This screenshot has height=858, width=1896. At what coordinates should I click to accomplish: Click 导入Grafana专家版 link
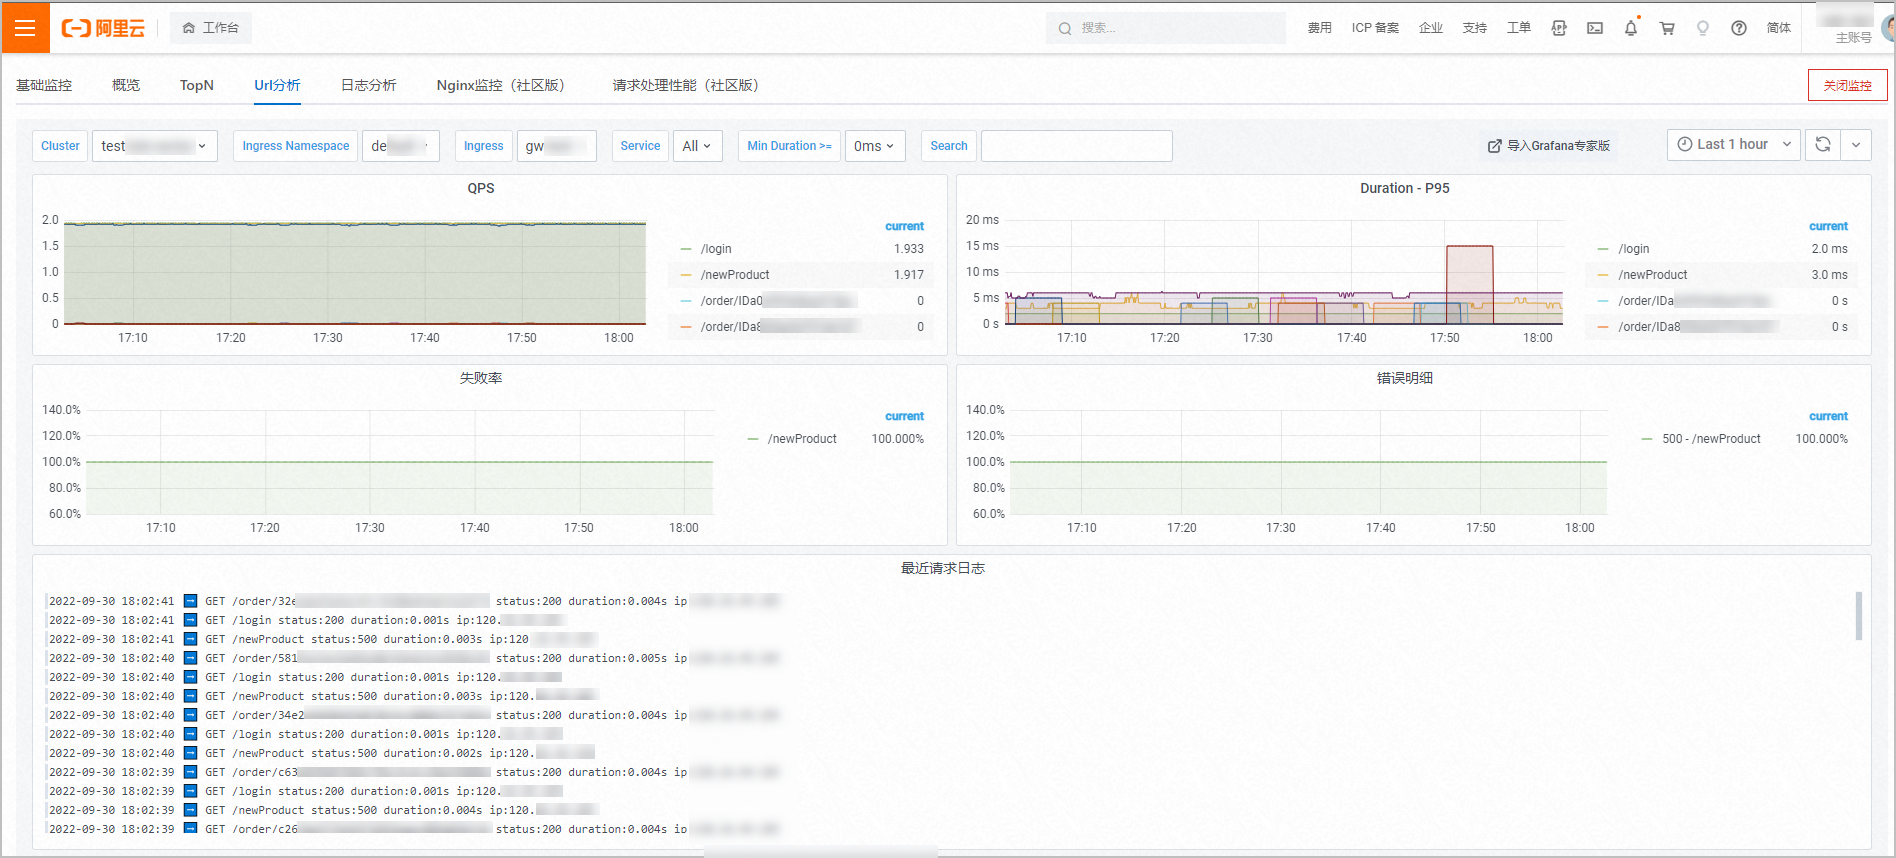coord(1549,146)
